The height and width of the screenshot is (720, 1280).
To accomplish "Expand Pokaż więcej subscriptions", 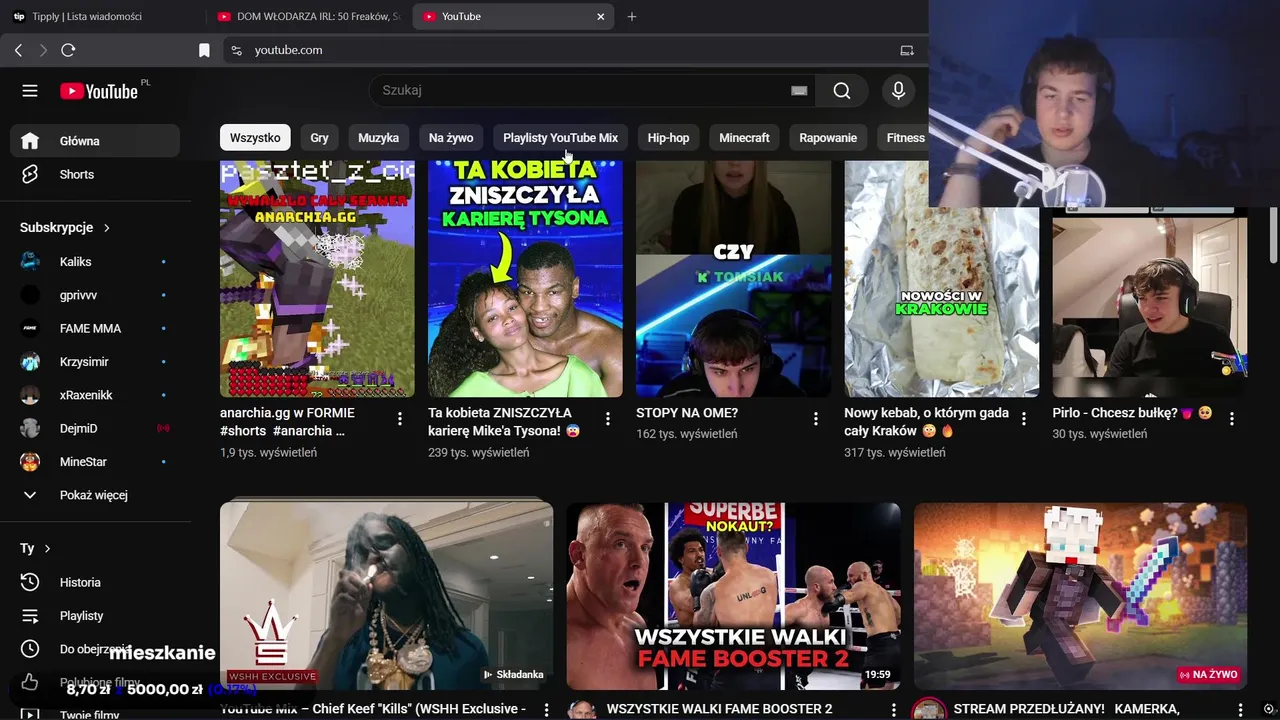I will [x=95, y=495].
